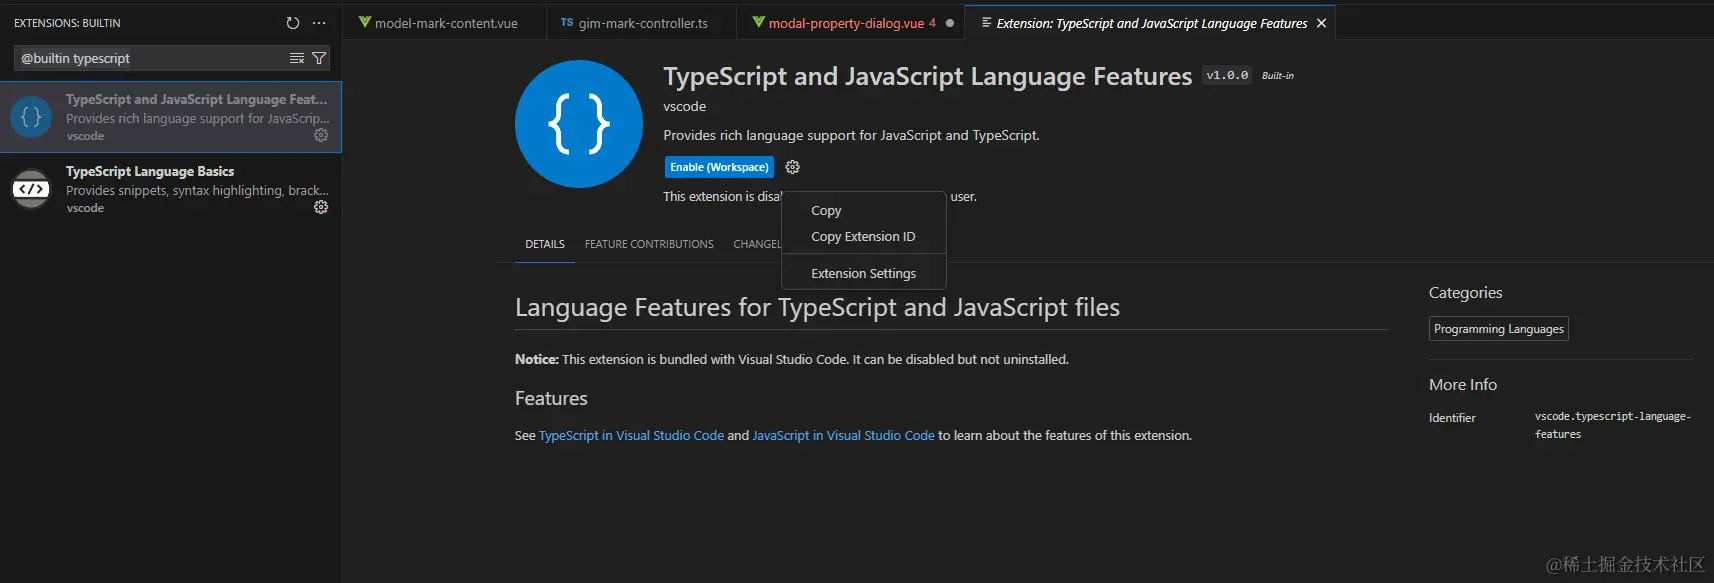Click the manage gear on TypeScript Language Basics
The image size is (1714, 583).
321,207
